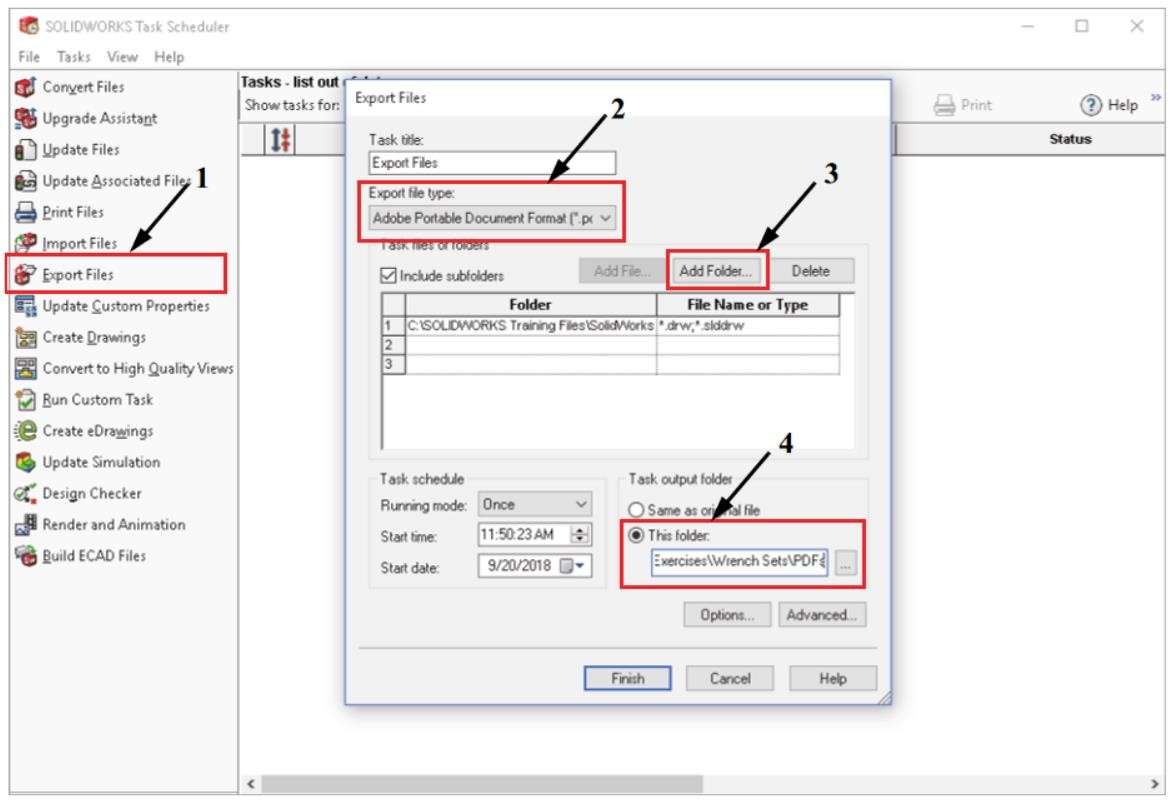Click the Delete button in Export Files dialog

(x=810, y=271)
